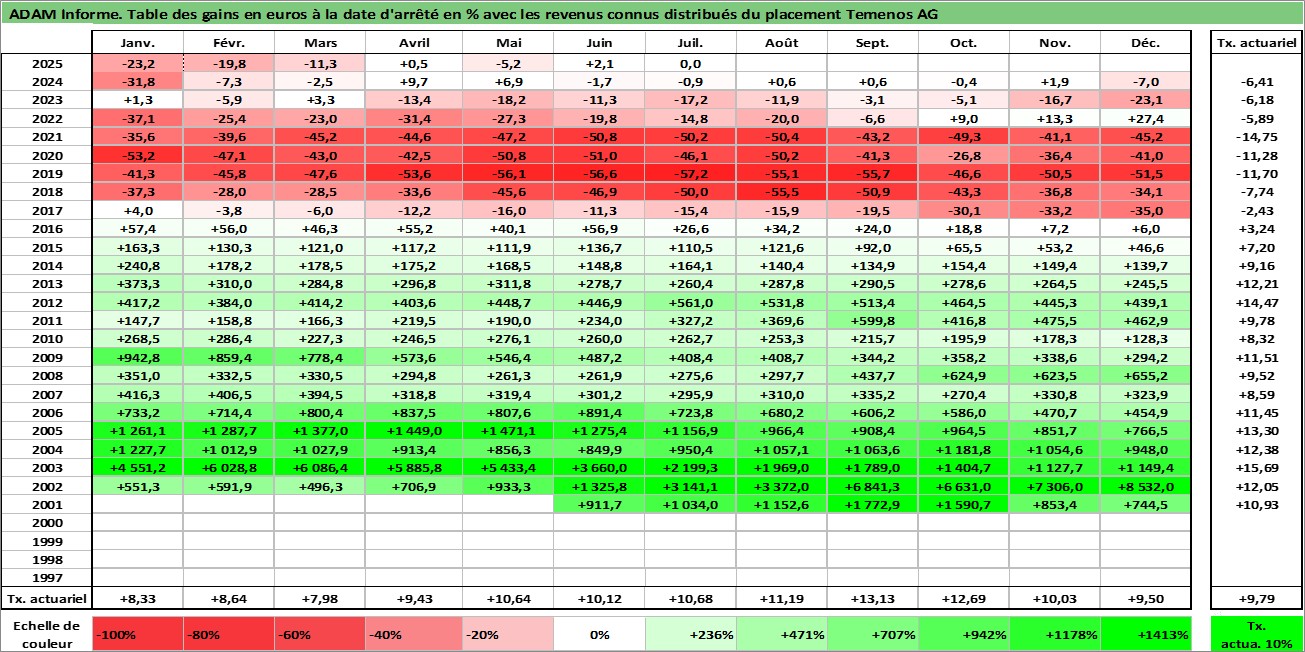Click the 2016 year row label
Screen dimensions: 1305x652
[46, 229]
